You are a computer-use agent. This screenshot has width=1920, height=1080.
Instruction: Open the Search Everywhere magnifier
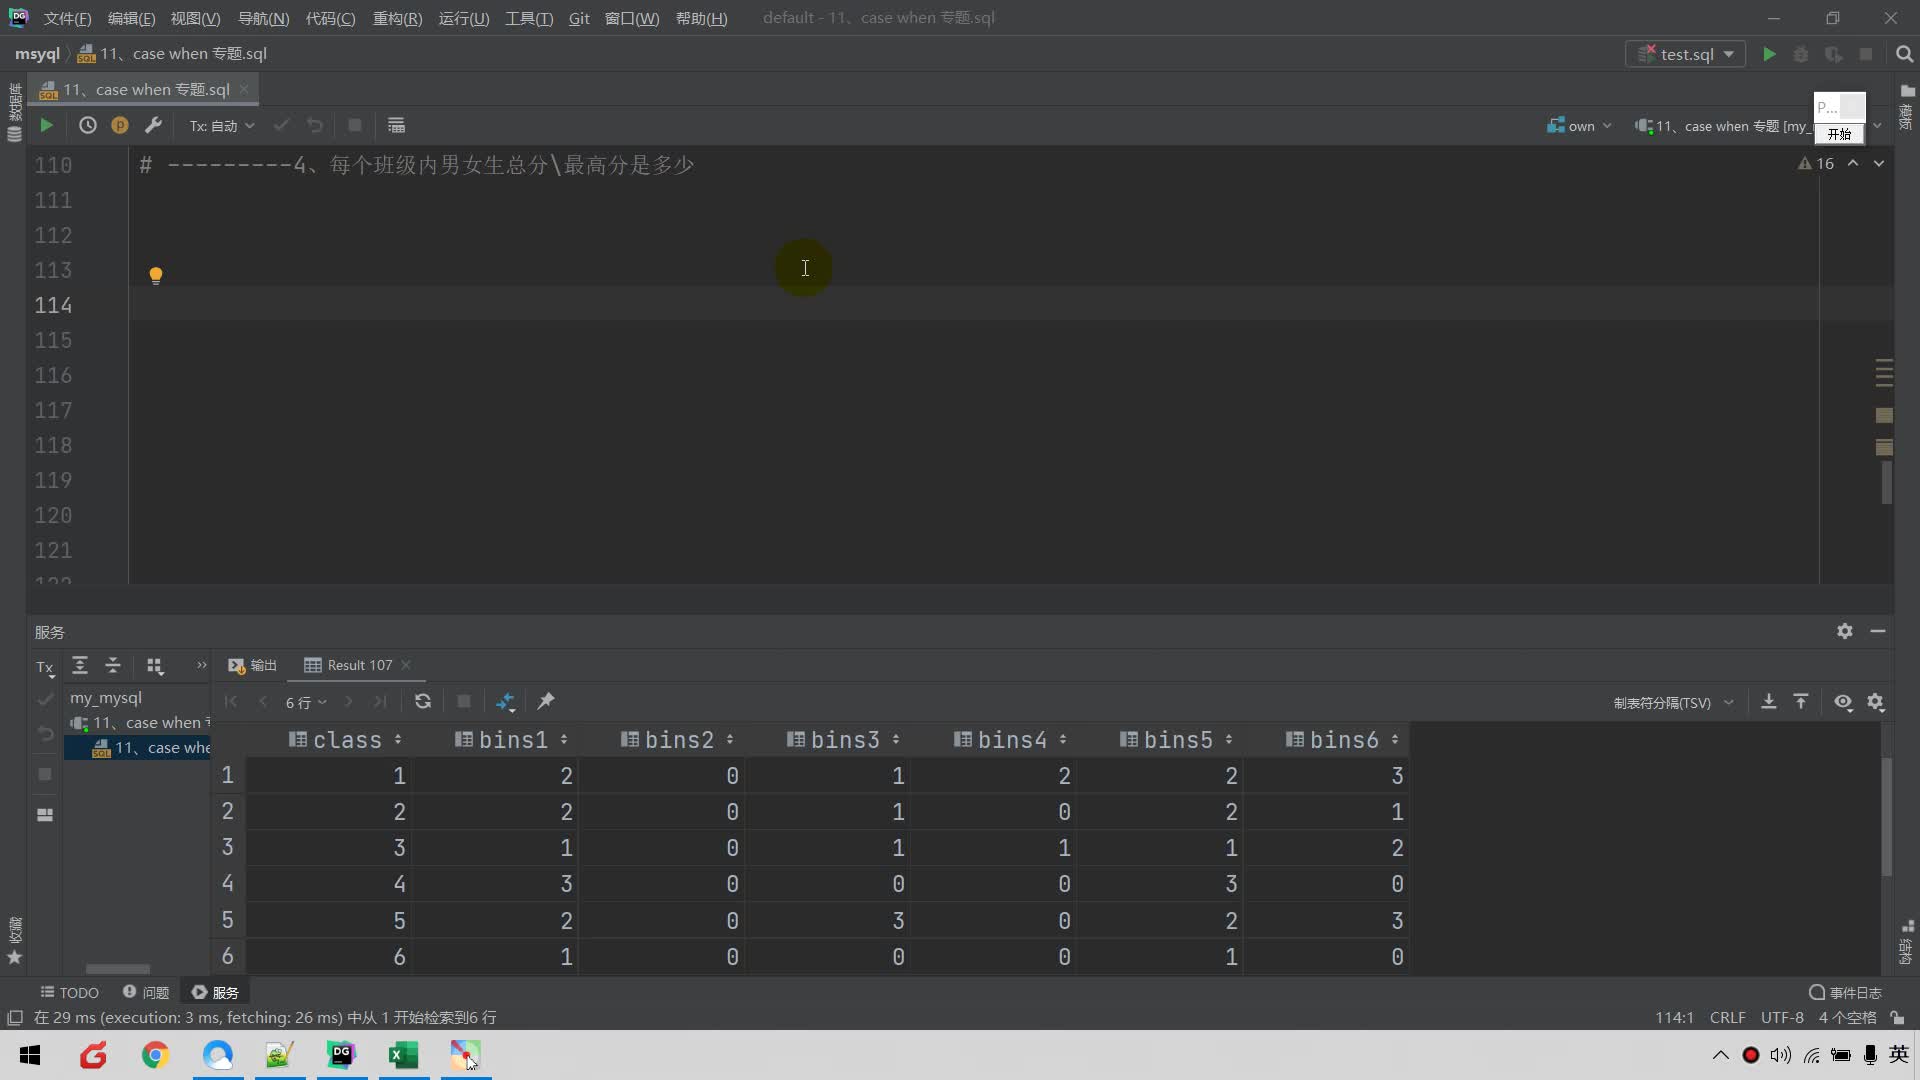coord(1904,54)
